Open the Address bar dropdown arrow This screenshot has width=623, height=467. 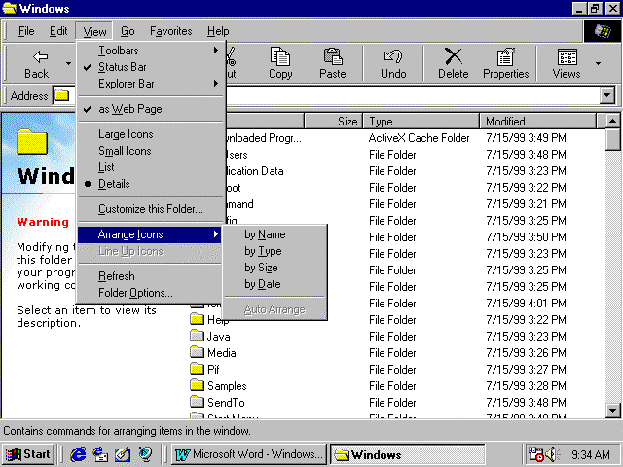point(607,95)
